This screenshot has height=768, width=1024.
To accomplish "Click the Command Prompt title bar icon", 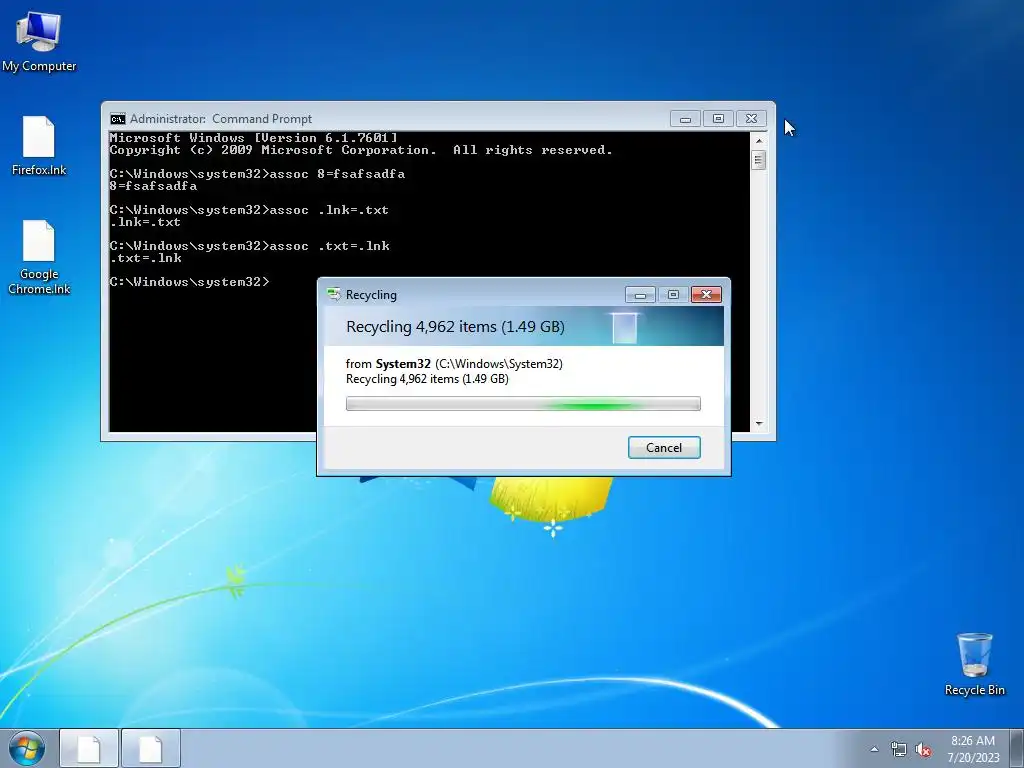I will pyautogui.click(x=118, y=119).
